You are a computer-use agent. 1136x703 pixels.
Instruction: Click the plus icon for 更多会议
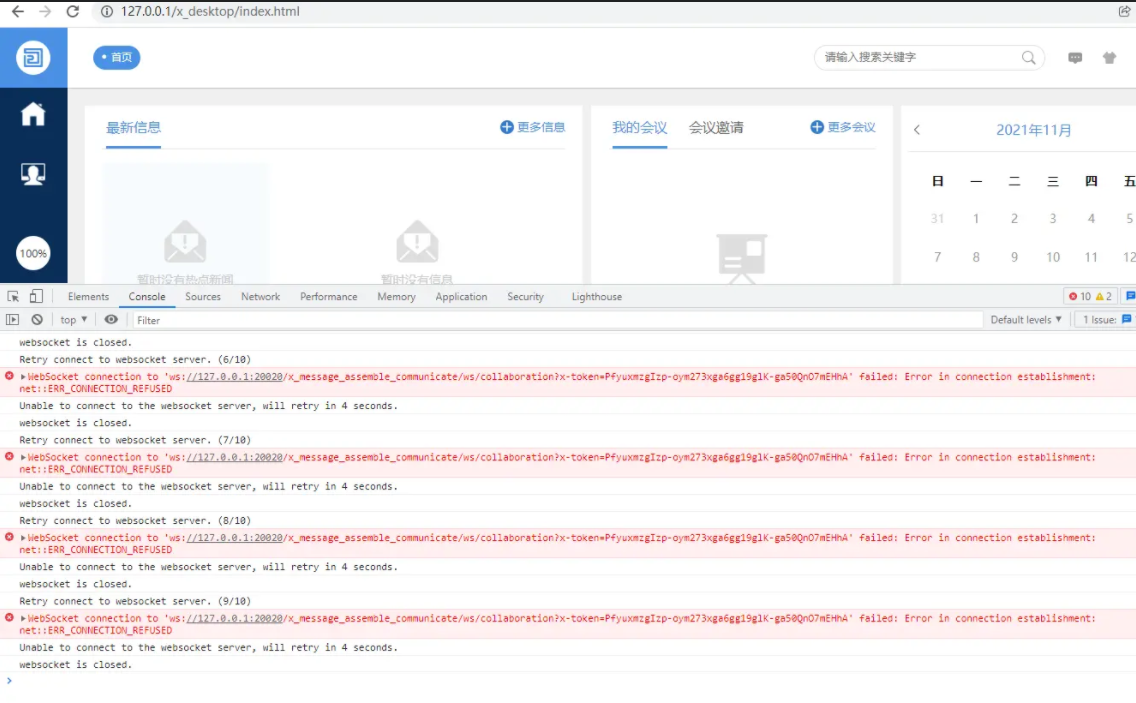tap(816, 127)
